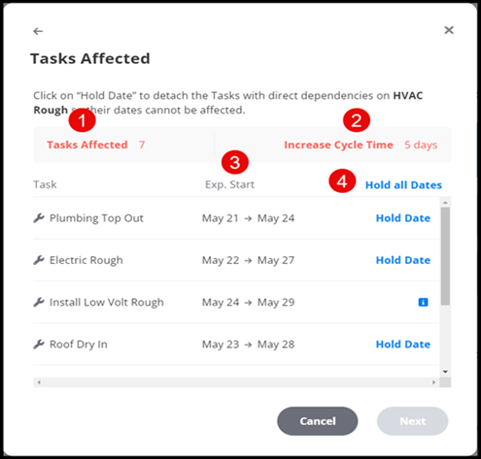Click the horizontal scrollbar right arrow
This screenshot has width=481, height=459.
point(434,382)
